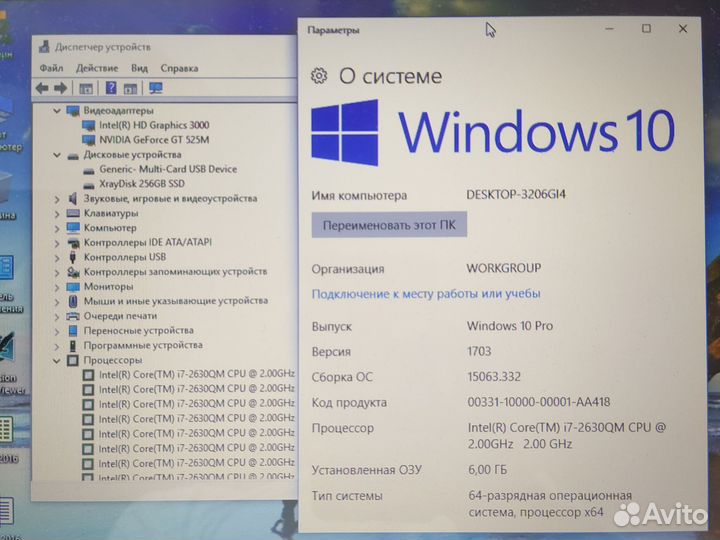Click the sound devices speaker icon
Viewport: 720px width, 540px height.
pyautogui.click(x=73, y=199)
